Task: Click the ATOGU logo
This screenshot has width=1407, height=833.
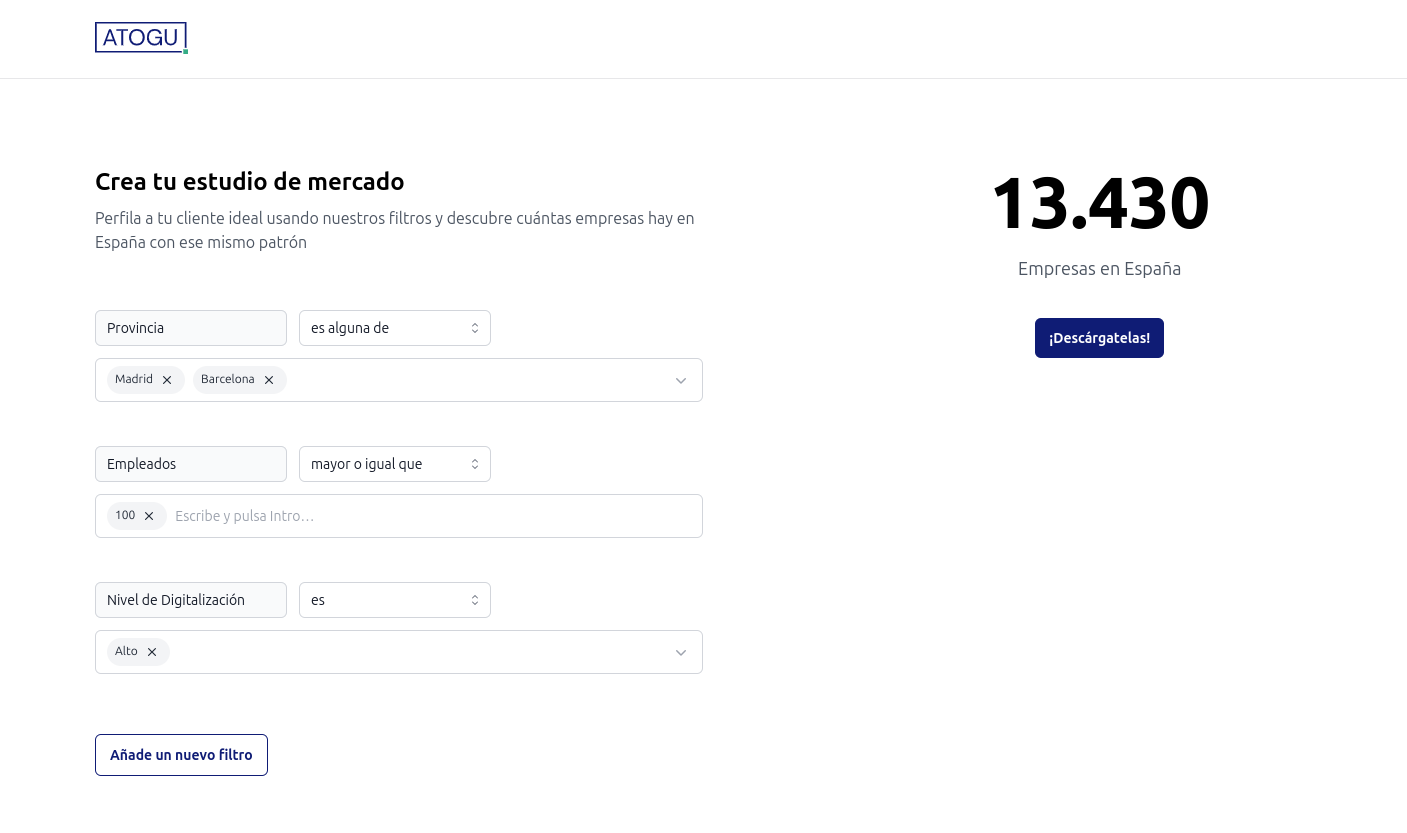Action: click(x=141, y=38)
